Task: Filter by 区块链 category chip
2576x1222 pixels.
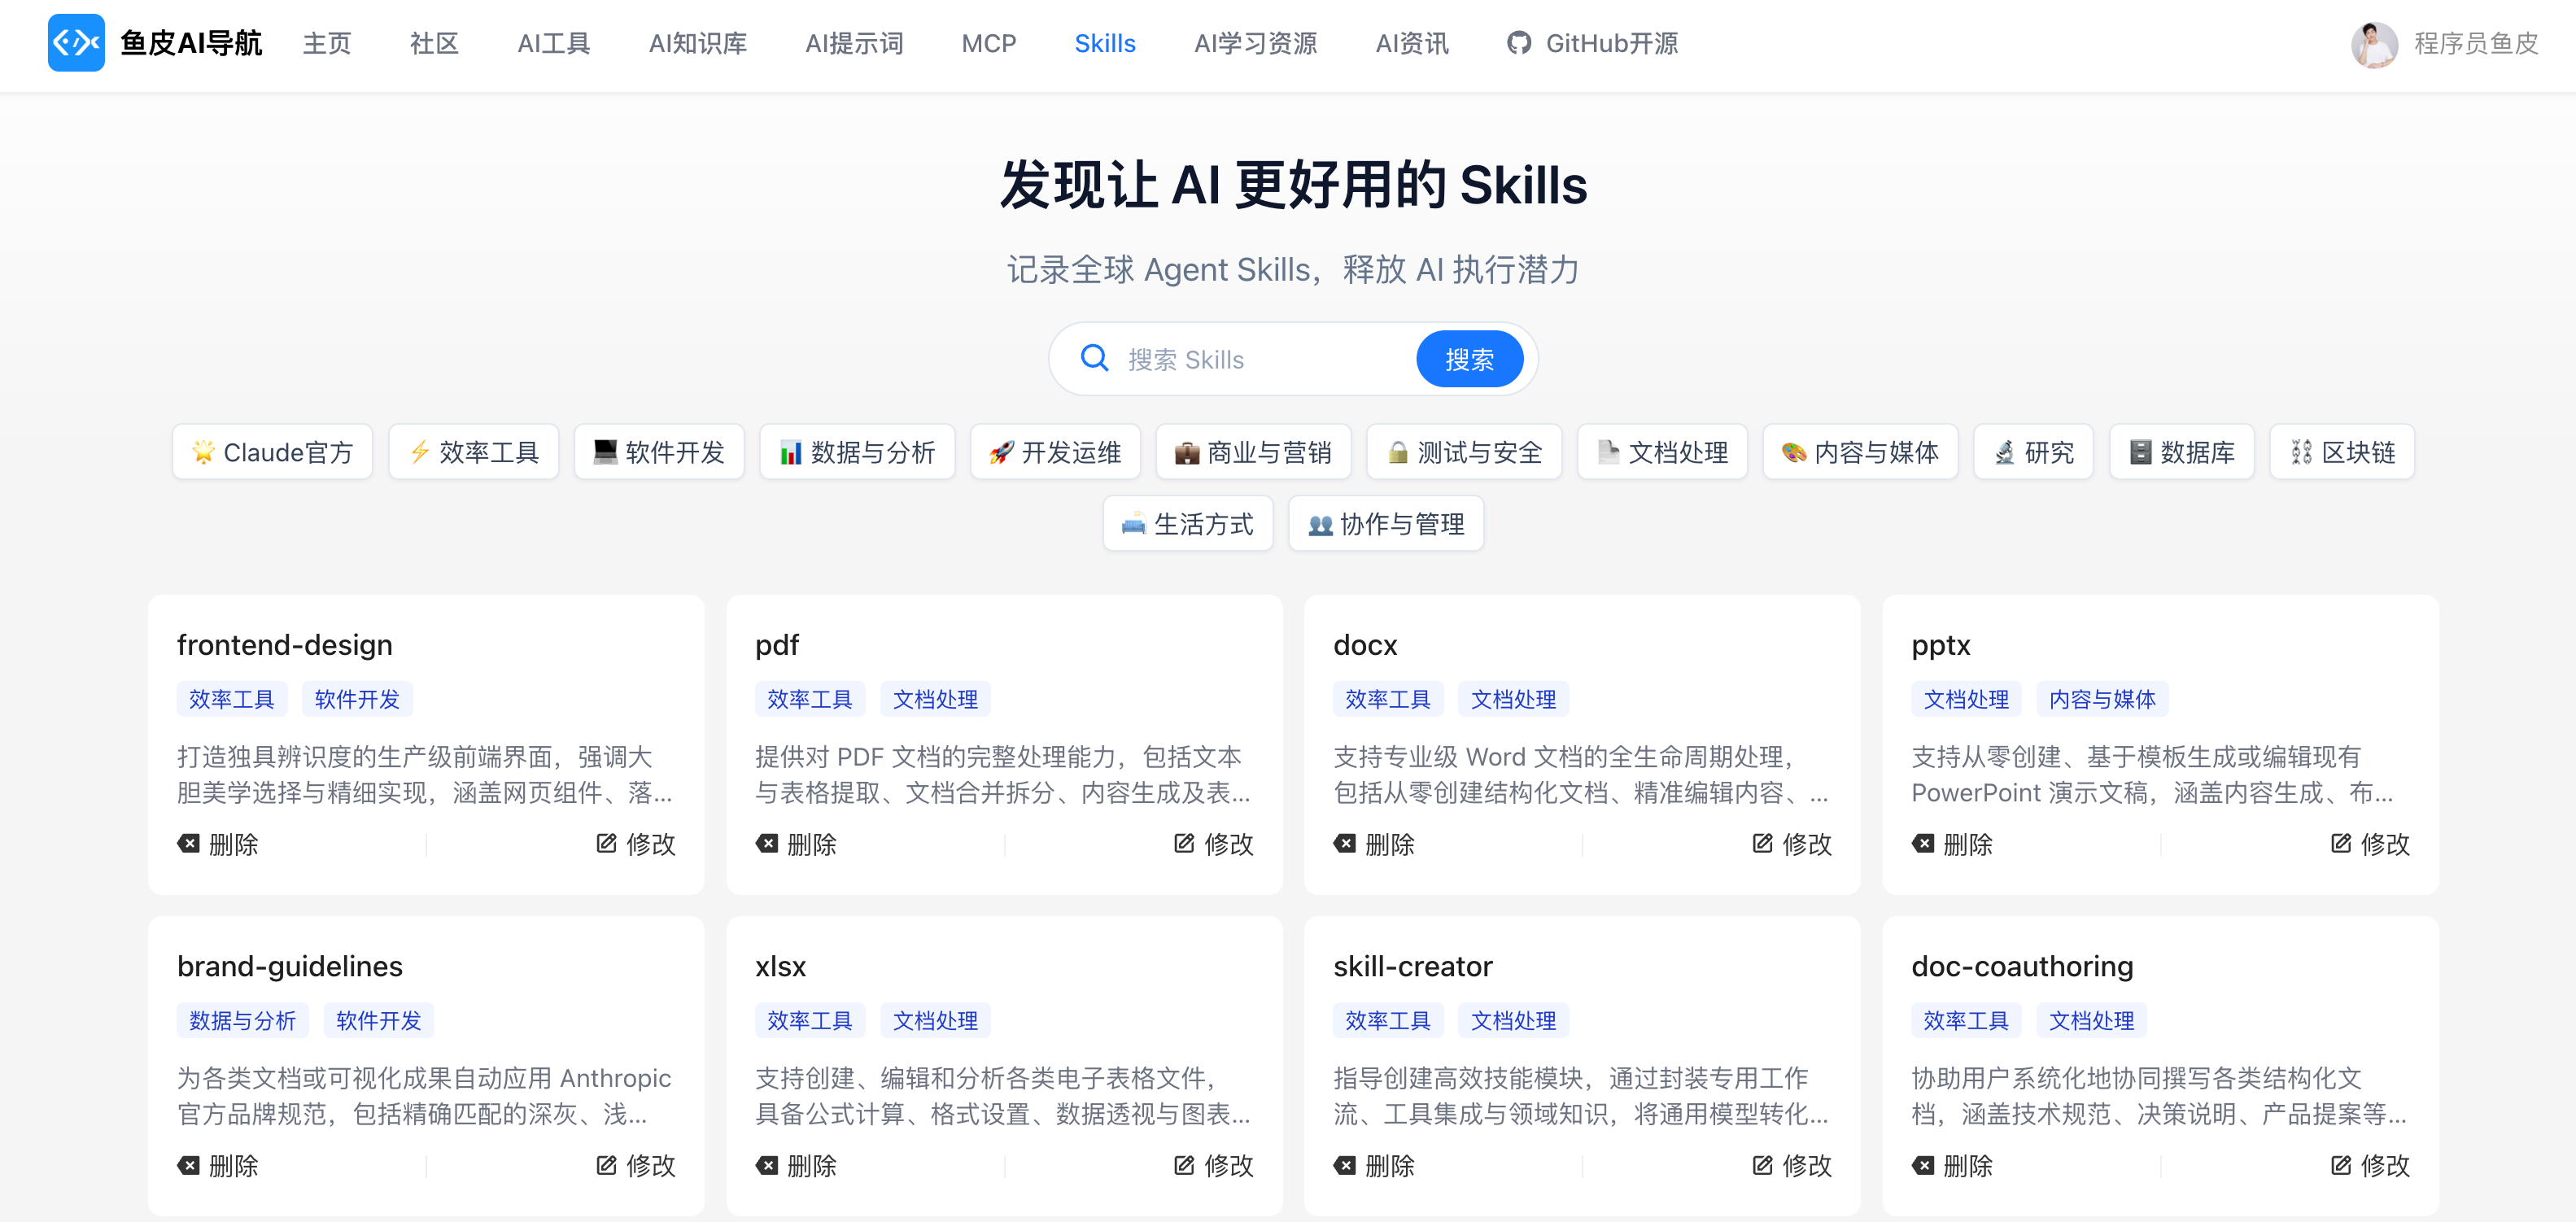Action: pyautogui.click(x=2342, y=453)
